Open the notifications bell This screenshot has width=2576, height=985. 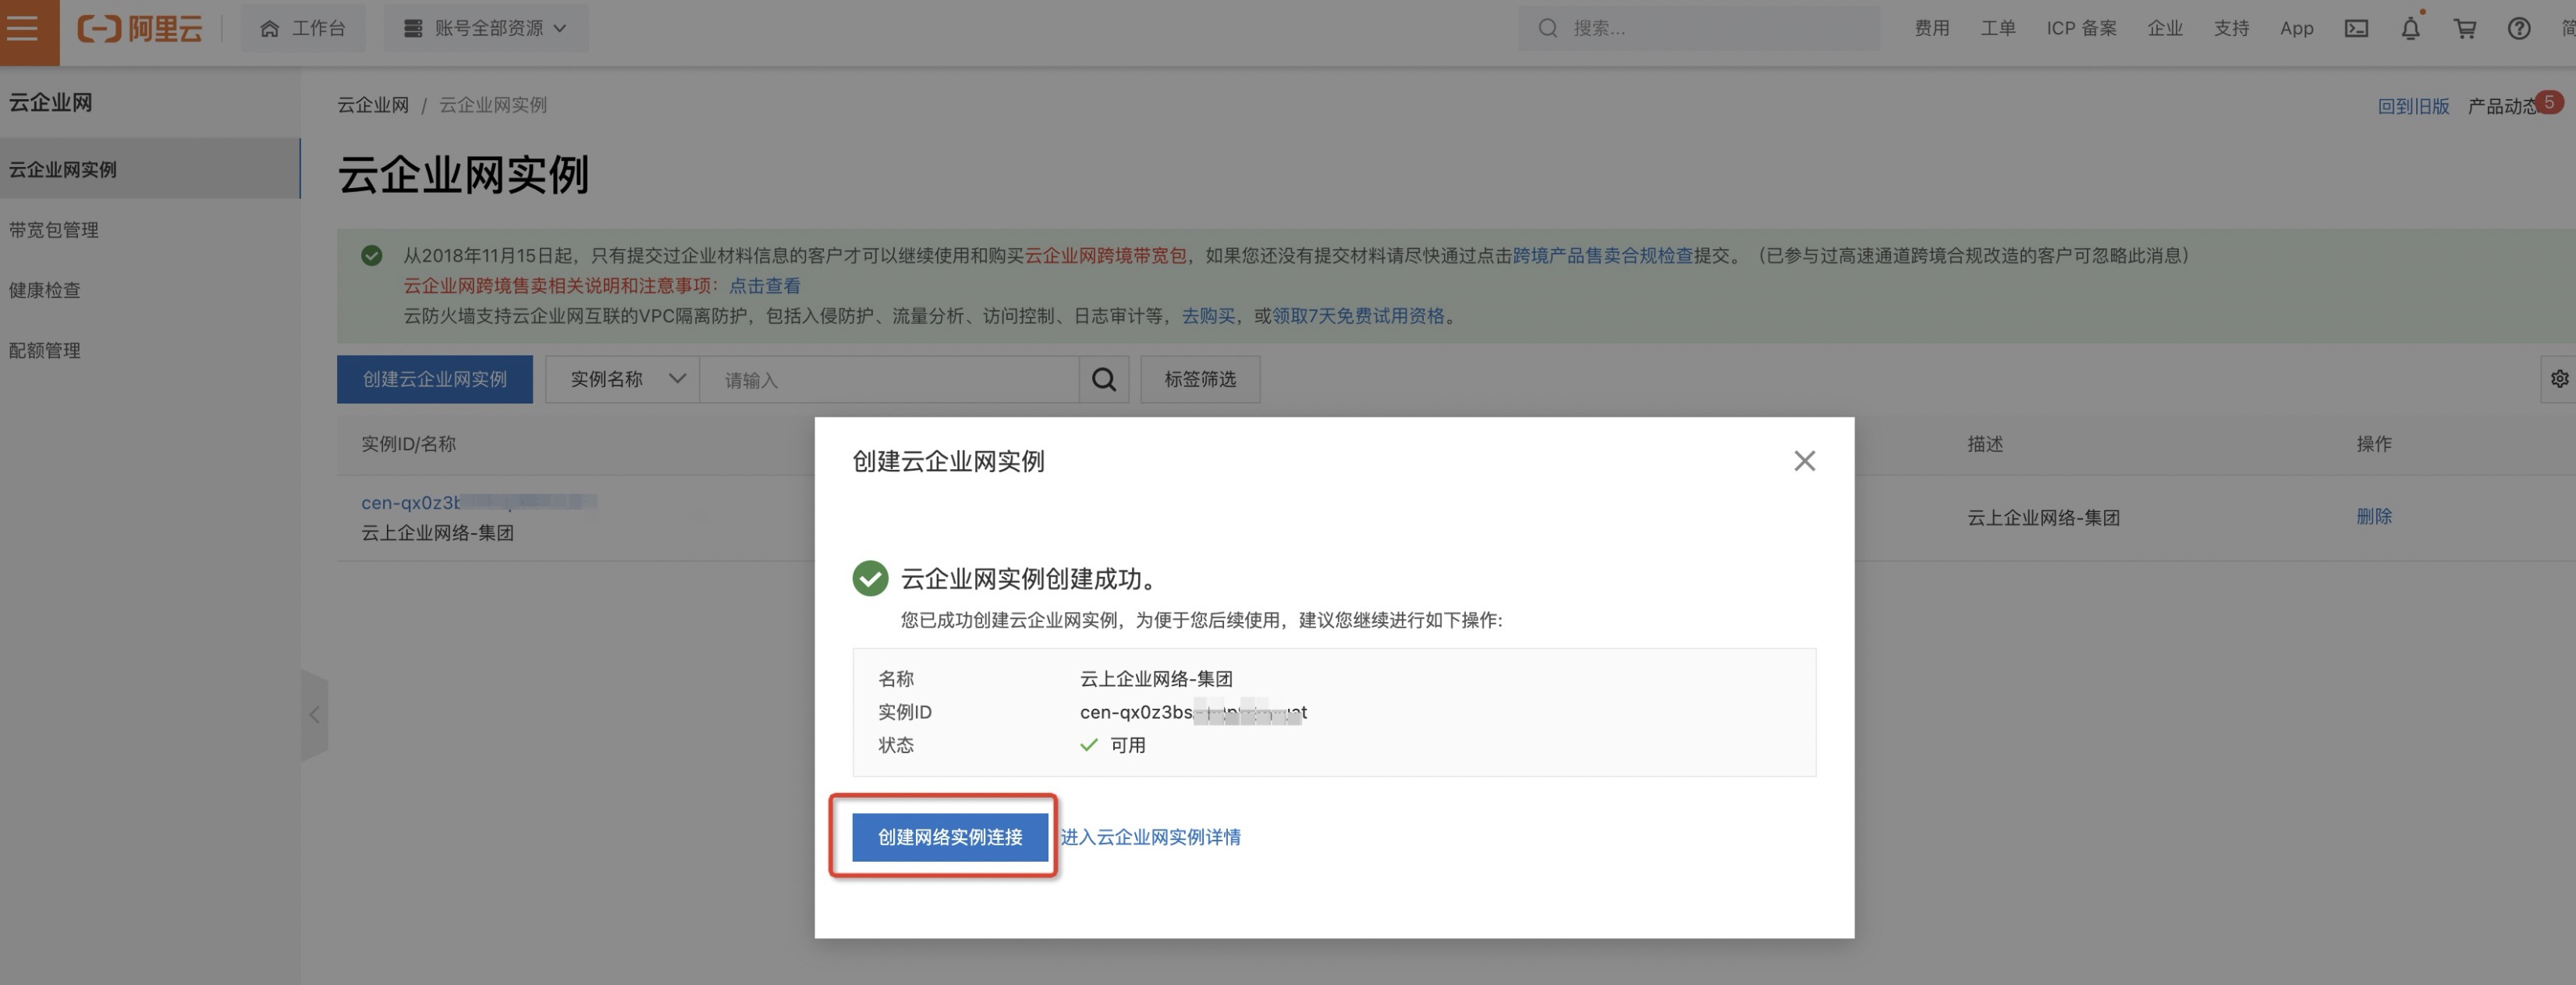tap(2410, 29)
